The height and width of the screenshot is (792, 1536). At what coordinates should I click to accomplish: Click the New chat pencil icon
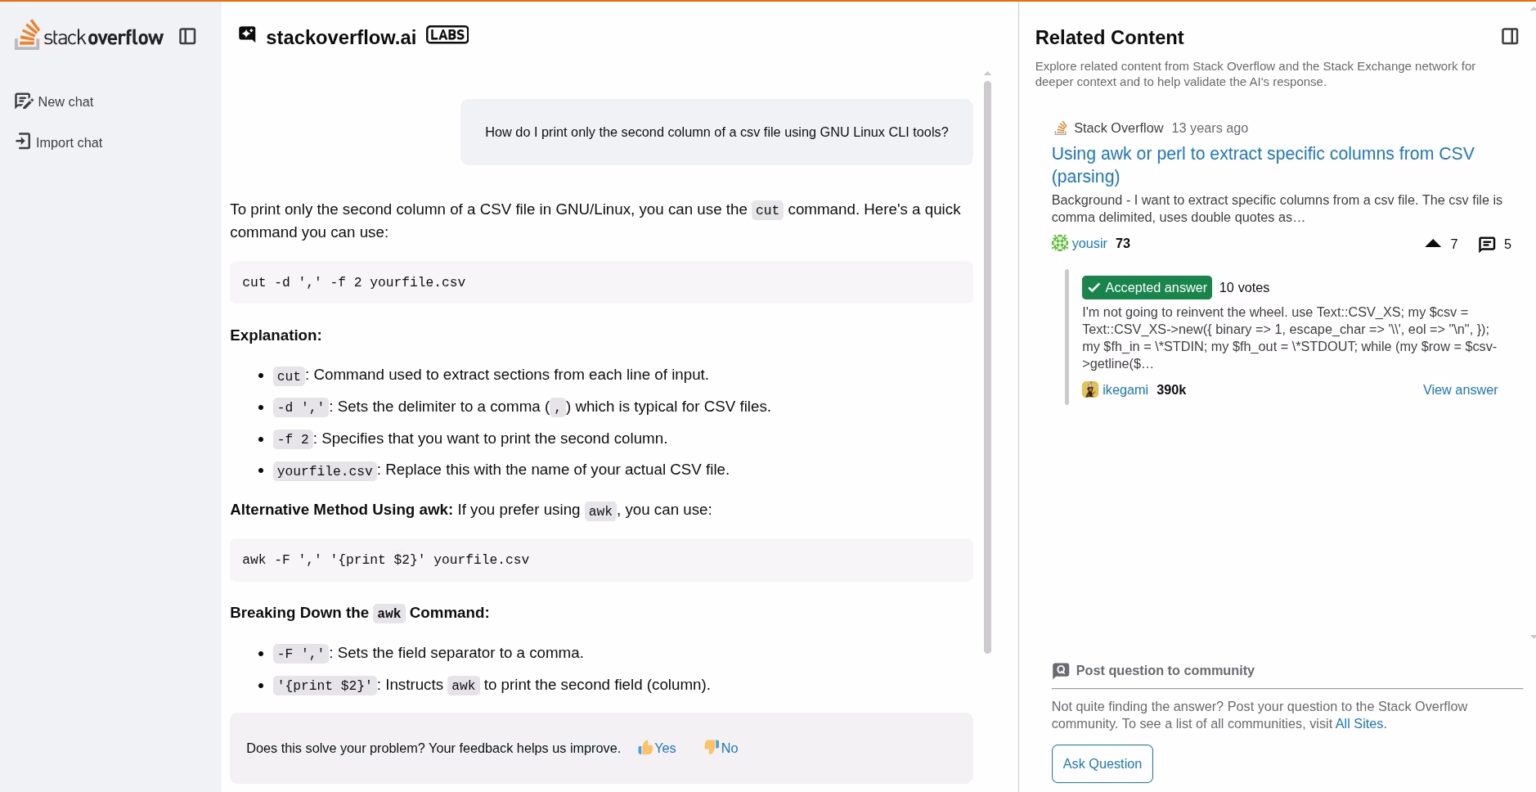point(24,101)
